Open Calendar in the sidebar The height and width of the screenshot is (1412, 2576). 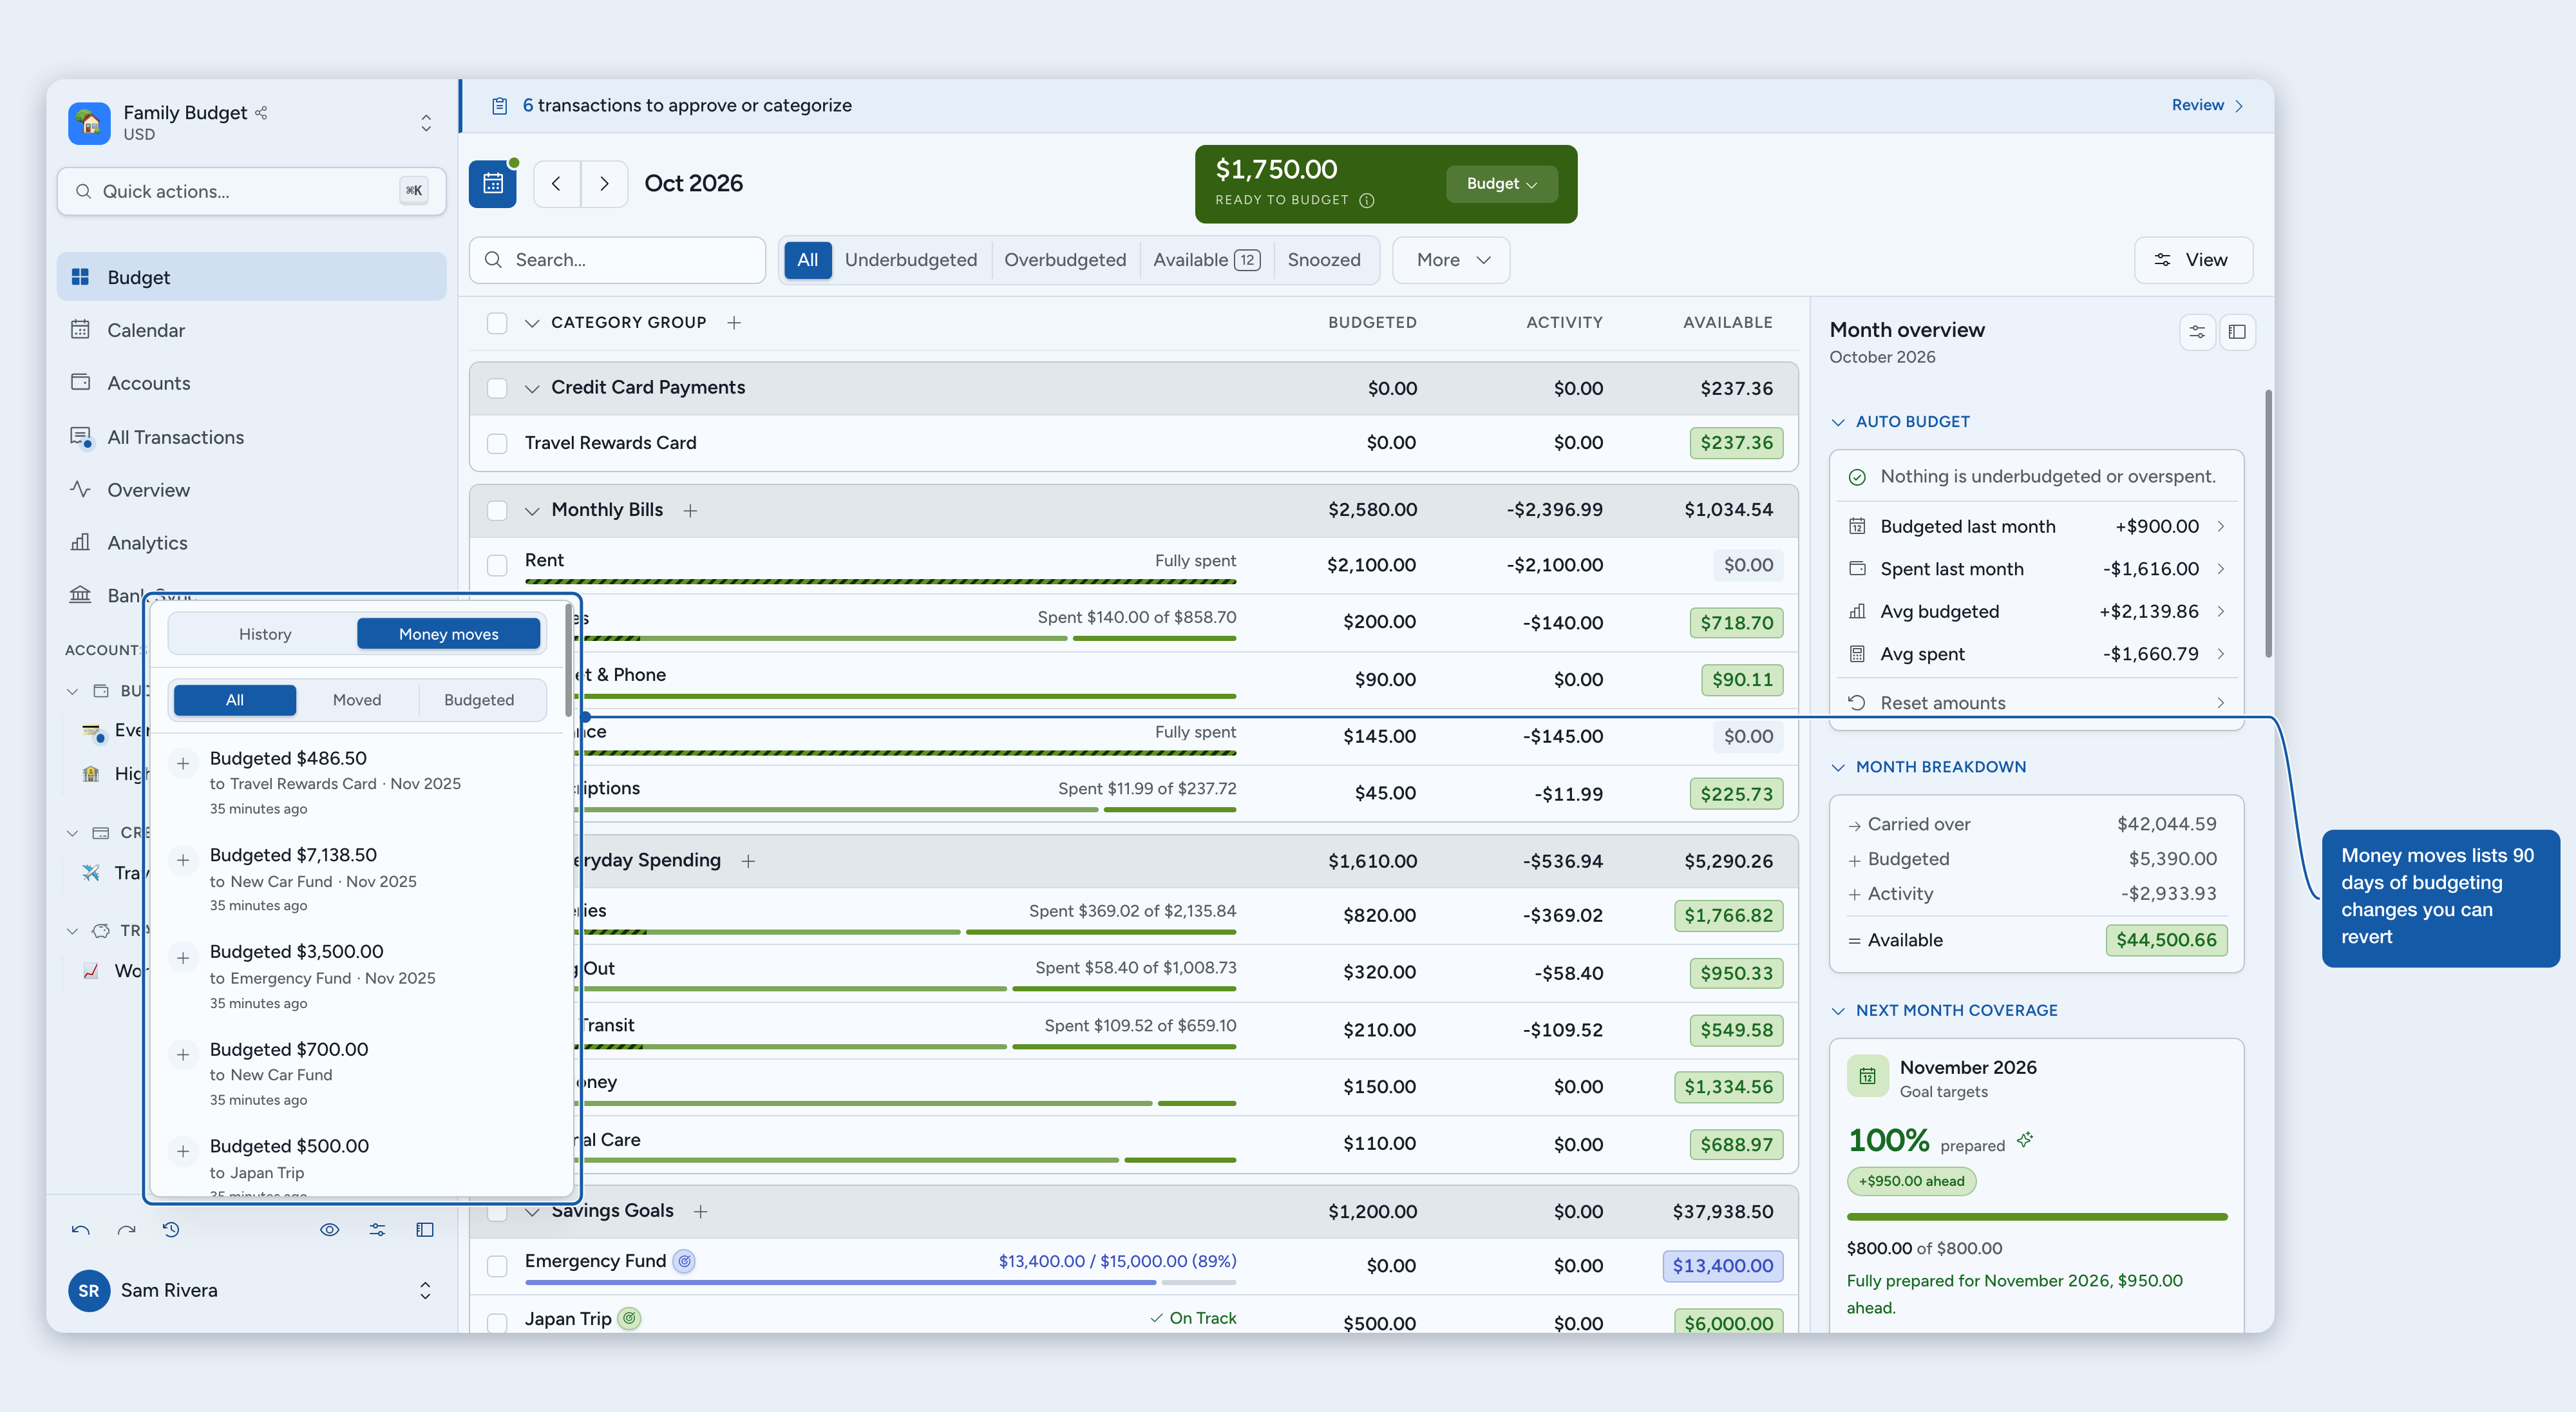[251, 330]
